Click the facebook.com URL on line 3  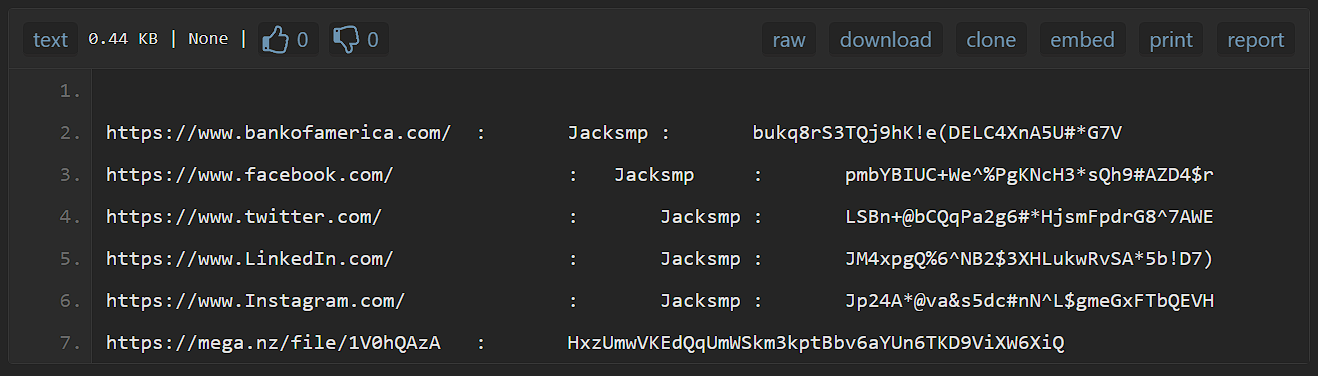(250, 175)
